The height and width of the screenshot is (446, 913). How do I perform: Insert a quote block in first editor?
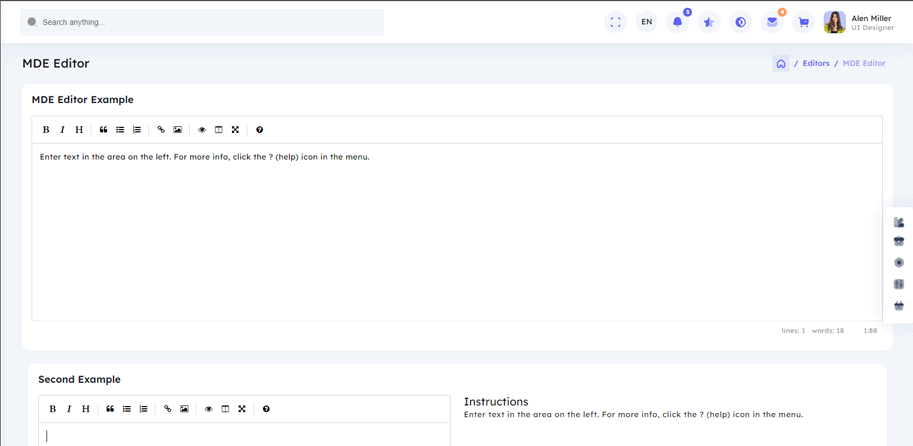(x=103, y=130)
